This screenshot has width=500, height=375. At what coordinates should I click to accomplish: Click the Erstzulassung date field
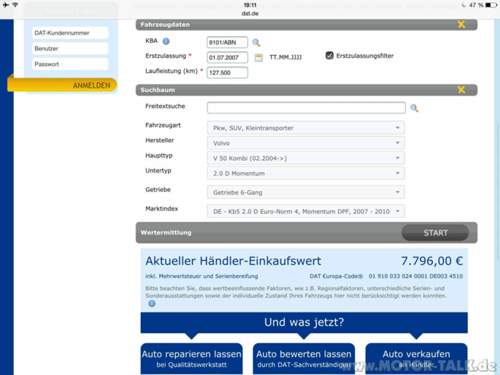point(227,57)
